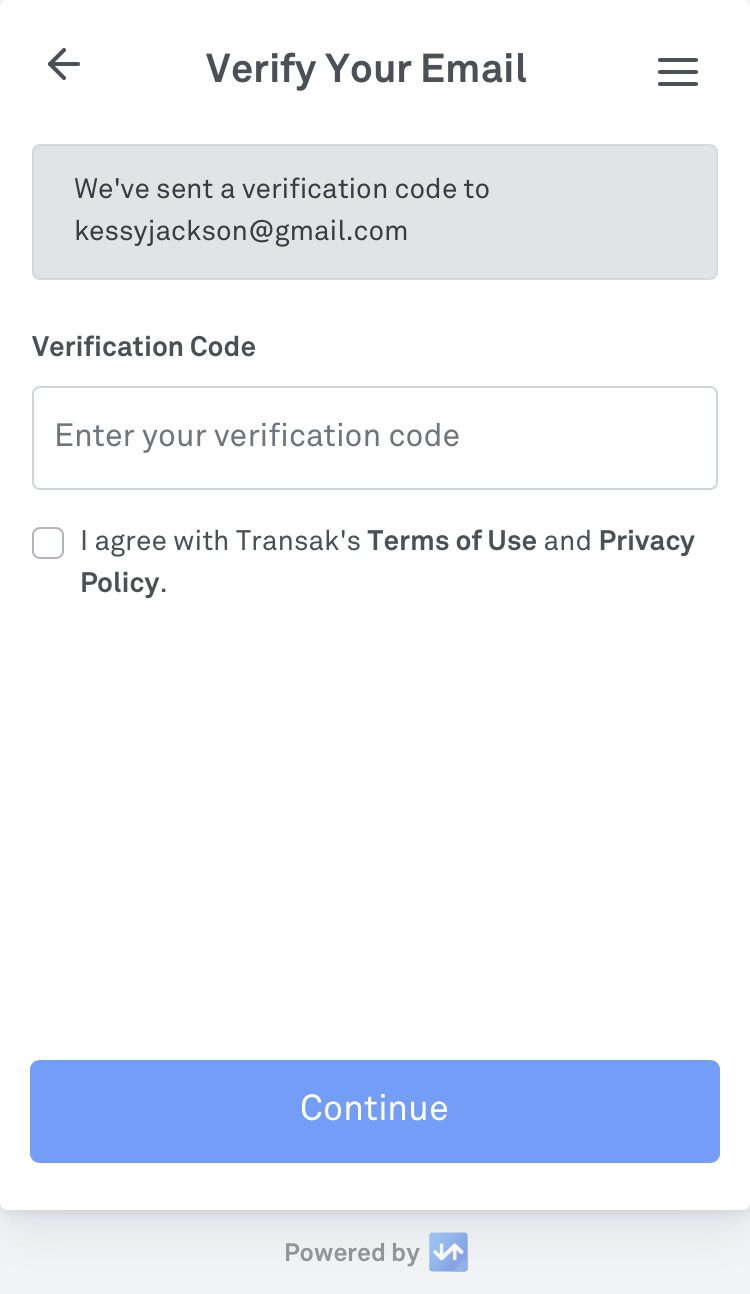Open the Terms of Use link
The width and height of the screenshot is (750, 1294).
click(452, 541)
